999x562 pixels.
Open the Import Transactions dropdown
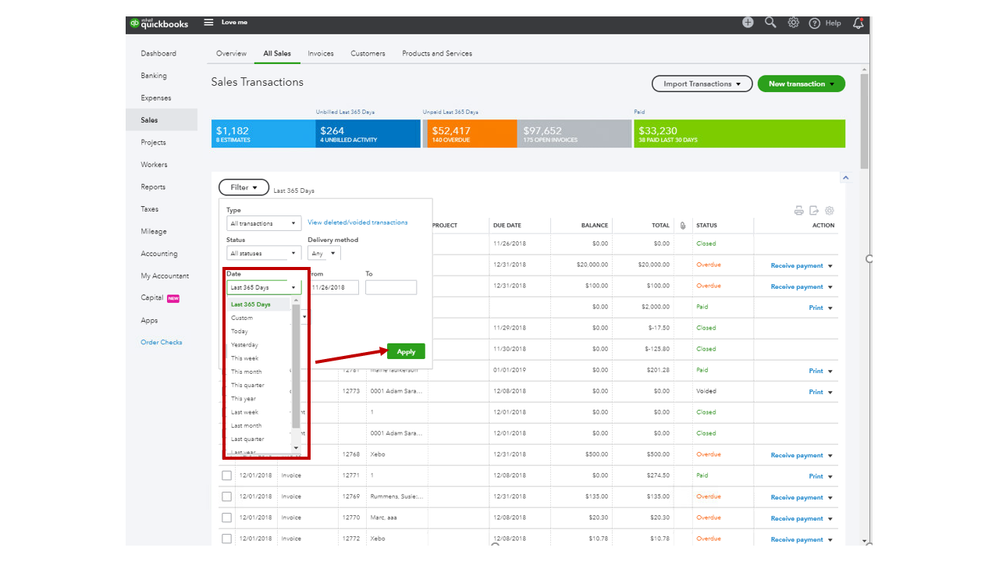(x=702, y=83)
